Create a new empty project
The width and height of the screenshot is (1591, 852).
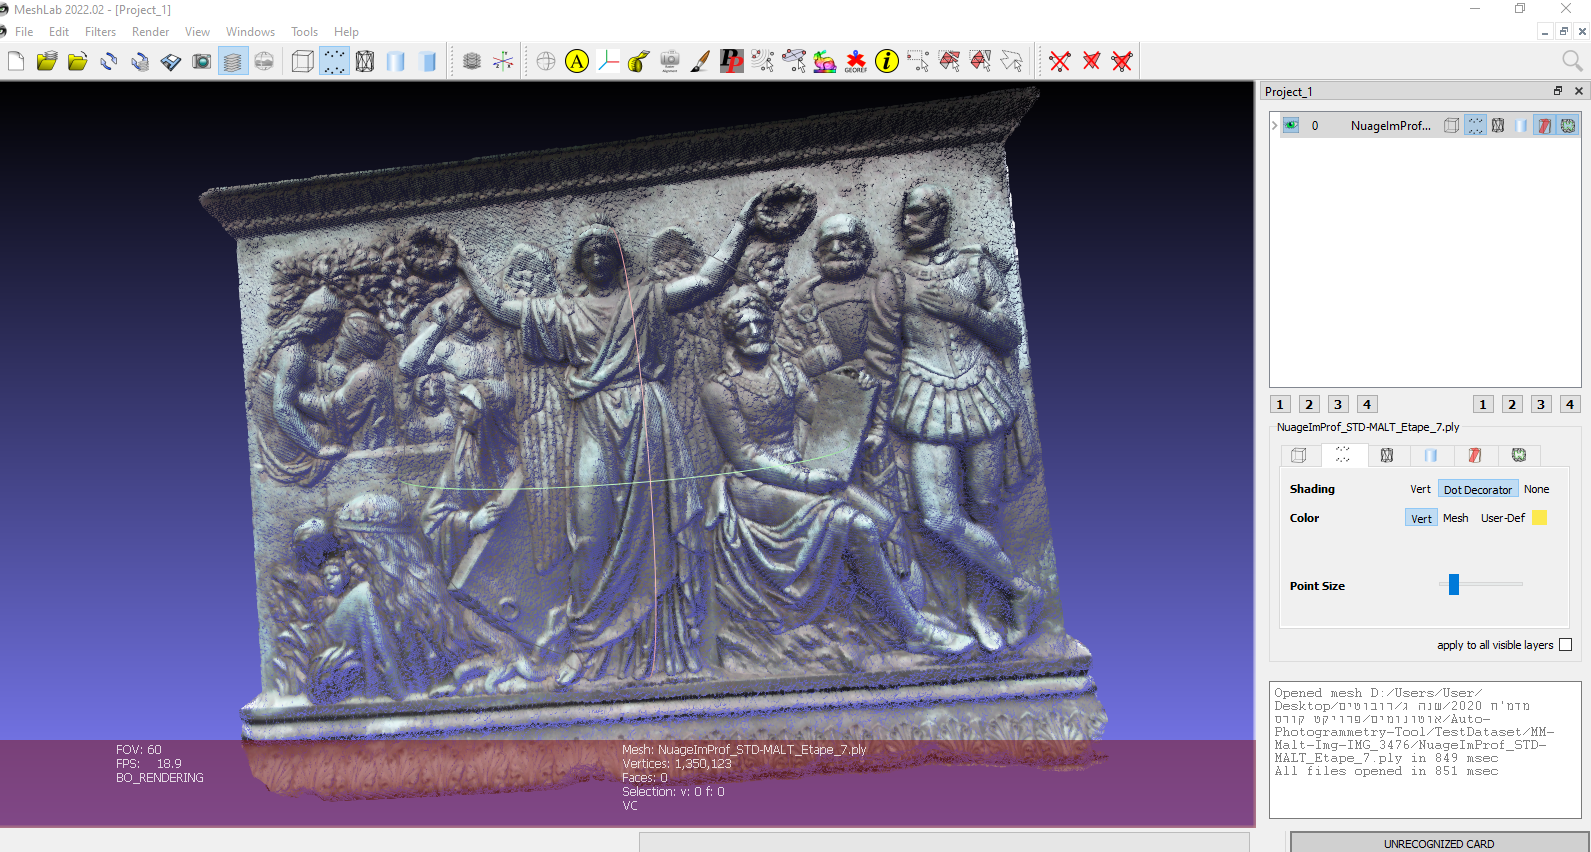[x=16, y=62]
